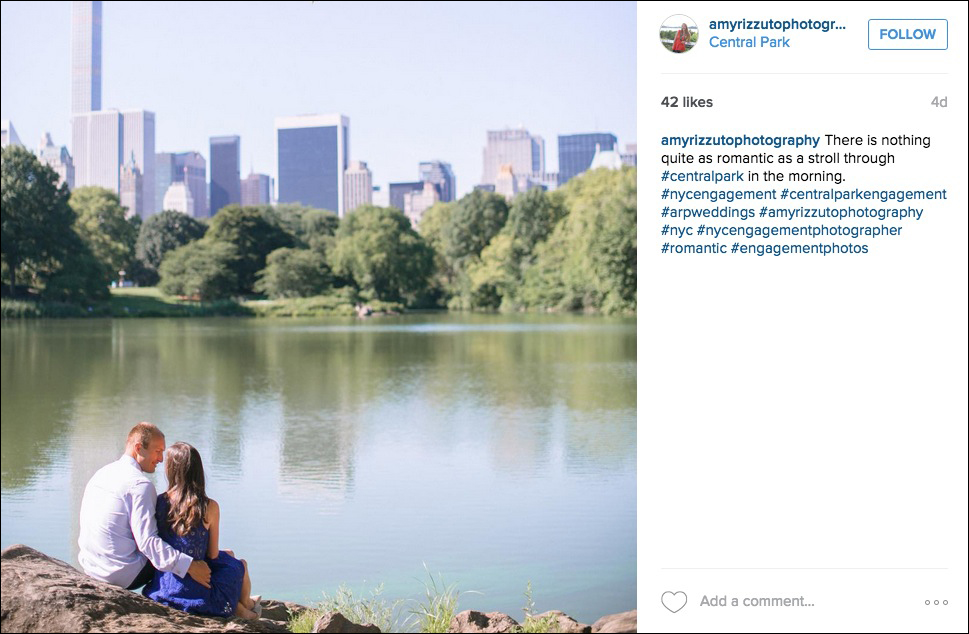This screenshot has height=634, width=969.
Task: Open the amyrizzutophotography username in the caption
Action: [740, 140]
